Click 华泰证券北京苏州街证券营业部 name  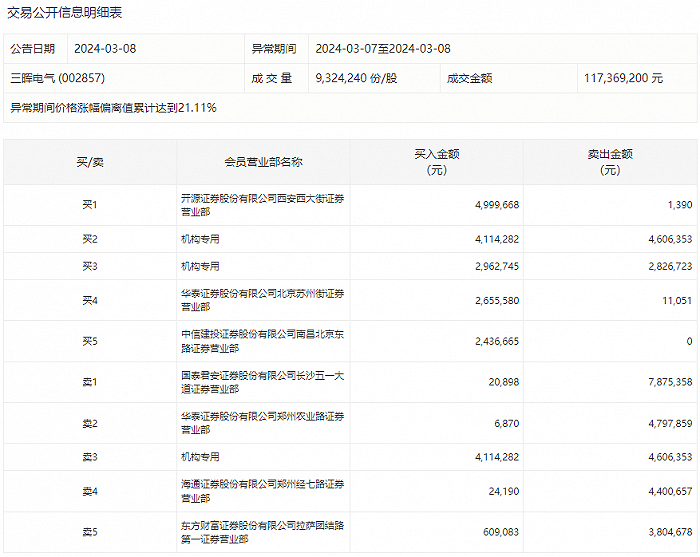tap(262, 300)
